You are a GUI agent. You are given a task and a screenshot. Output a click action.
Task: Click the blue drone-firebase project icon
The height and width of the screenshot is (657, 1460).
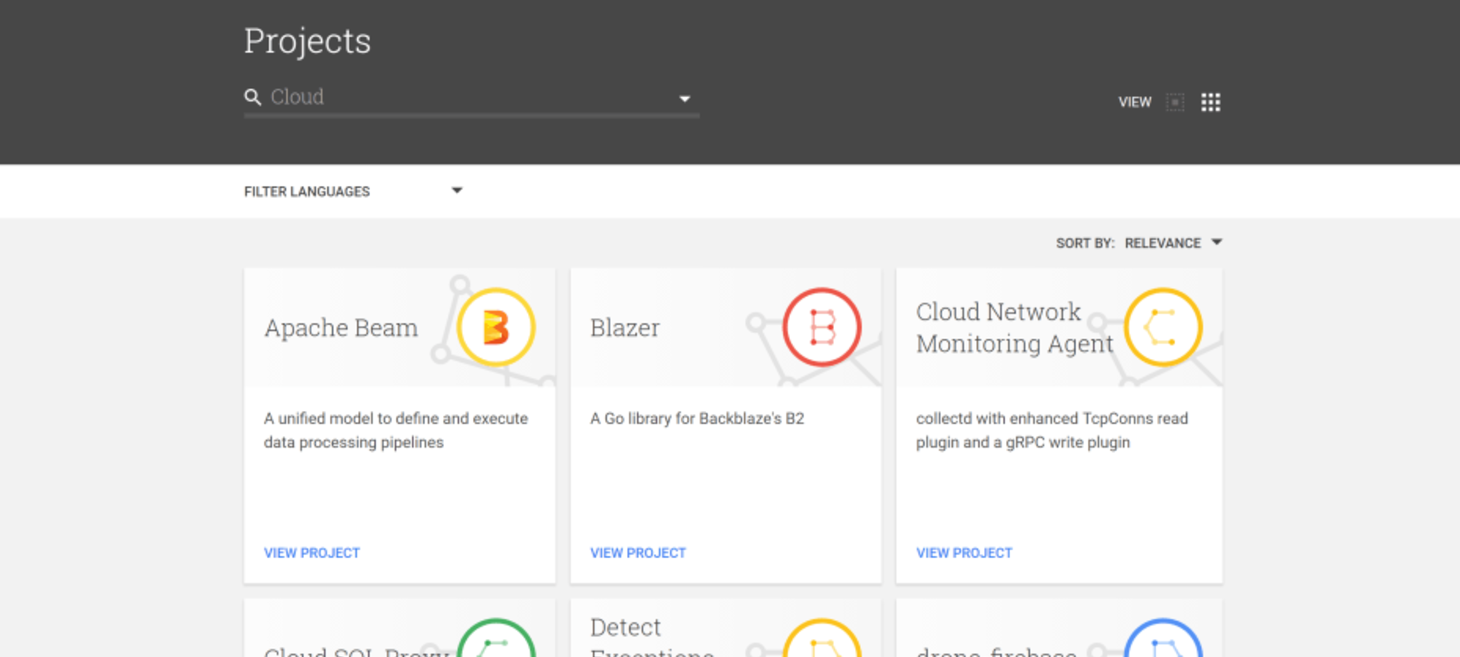1163,638
